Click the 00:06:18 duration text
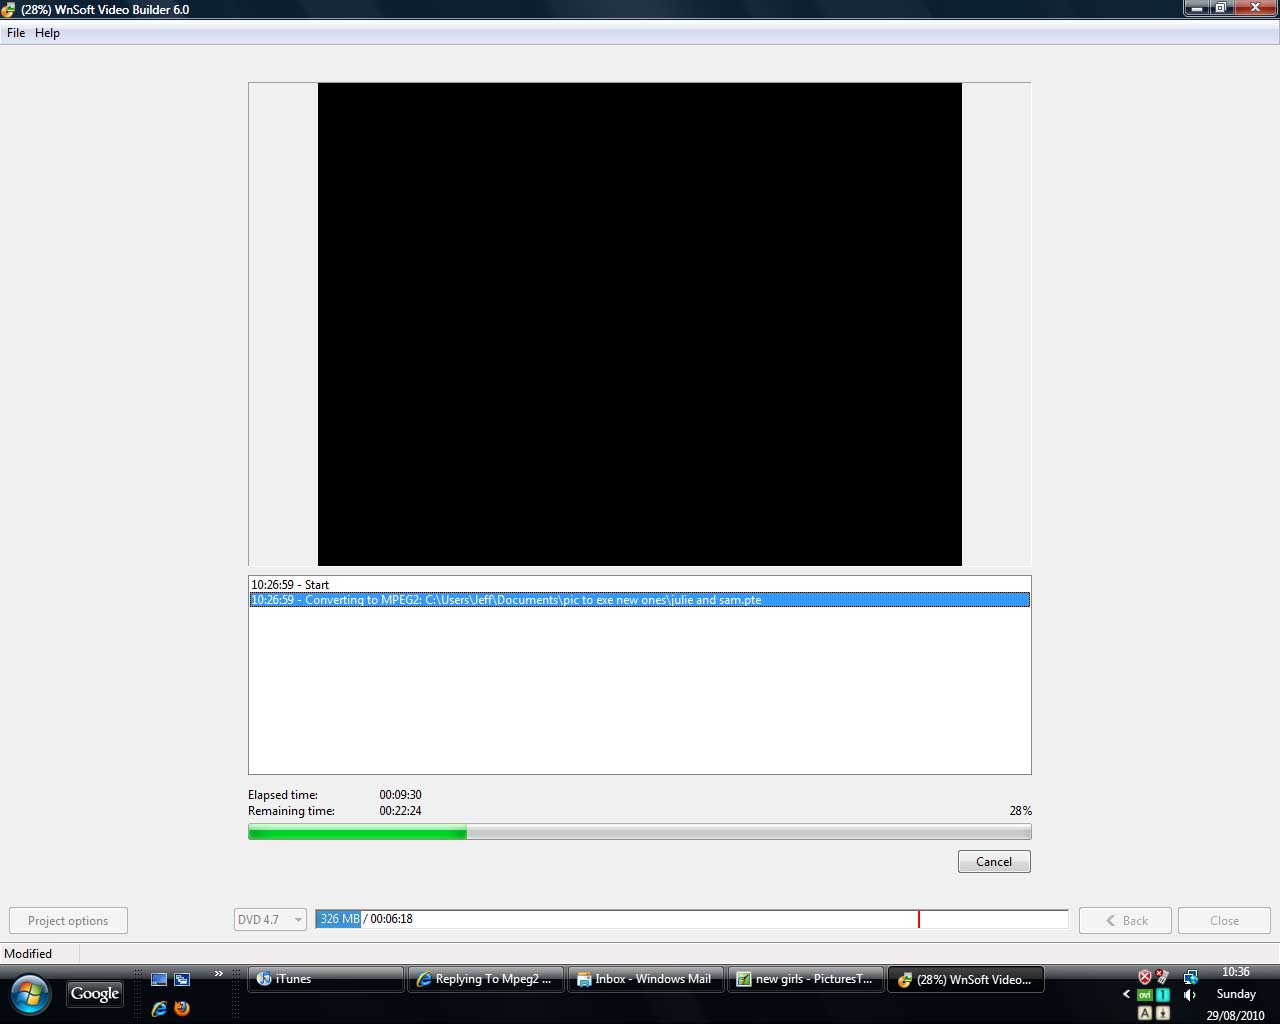Image resolution: width=1280 pixels, height=1024 pixels. click(391, 919)
